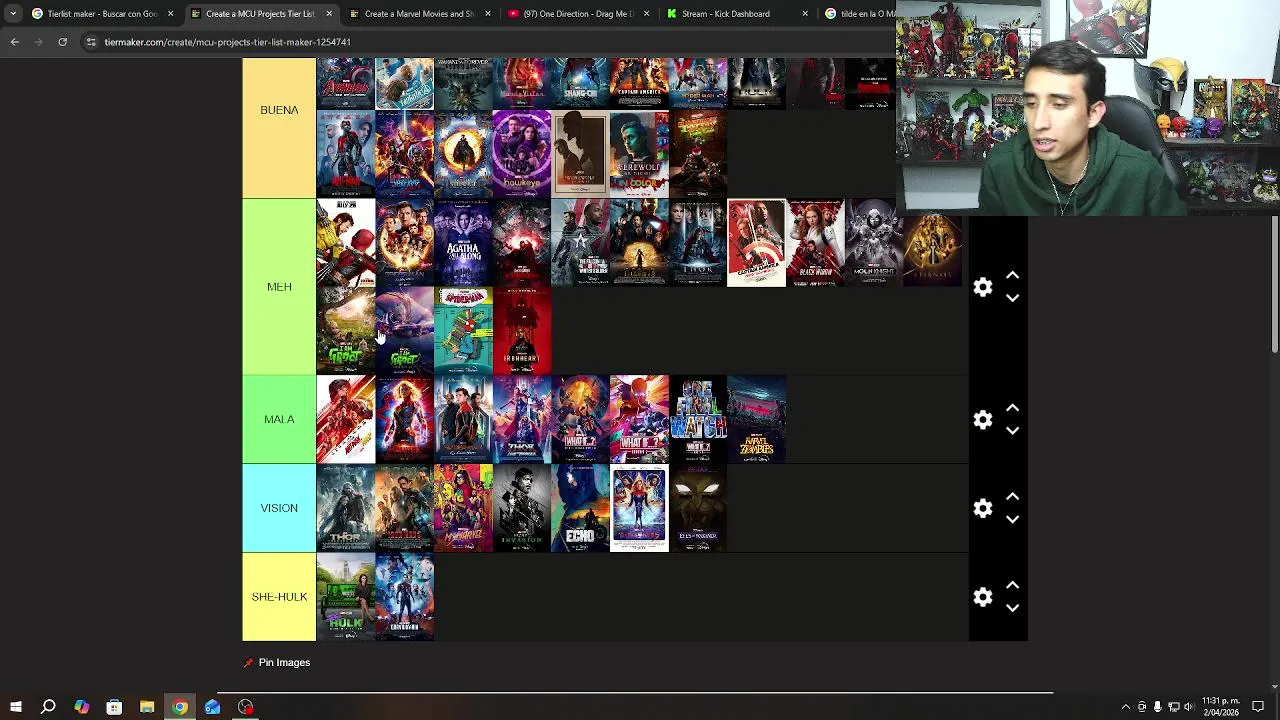Select Ms. Marvel poster in VISION tier

pyautogui.click(x=463, y=508)
